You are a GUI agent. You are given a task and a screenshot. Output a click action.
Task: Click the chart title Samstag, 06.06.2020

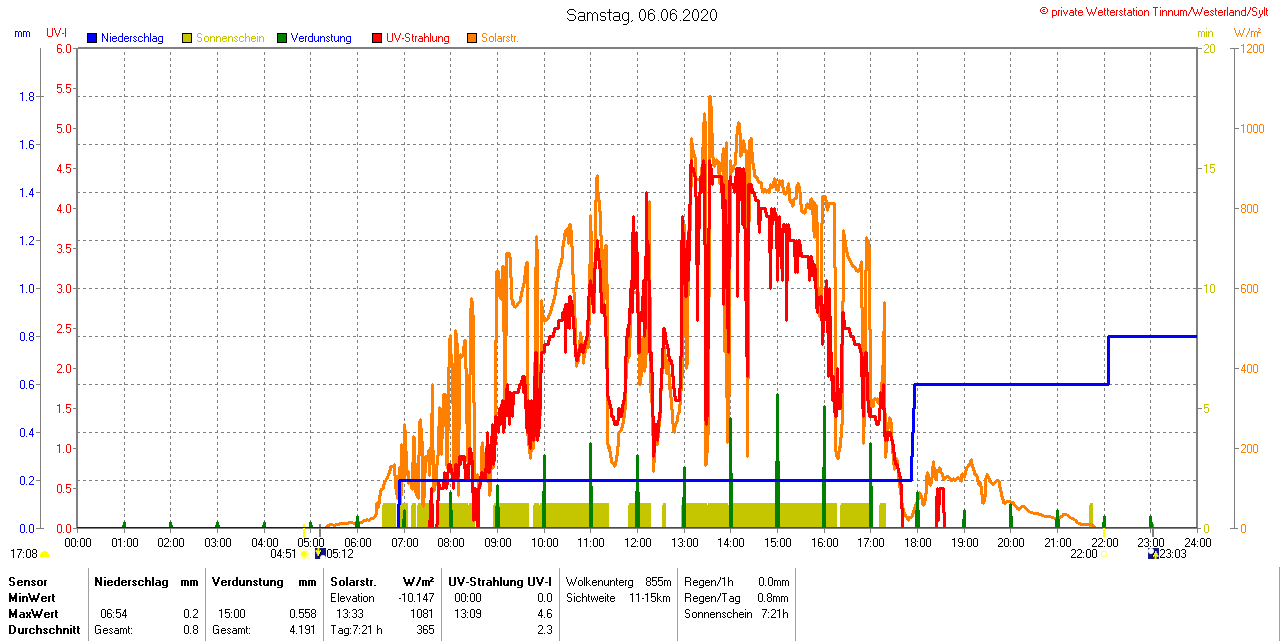tap(641, 15)
